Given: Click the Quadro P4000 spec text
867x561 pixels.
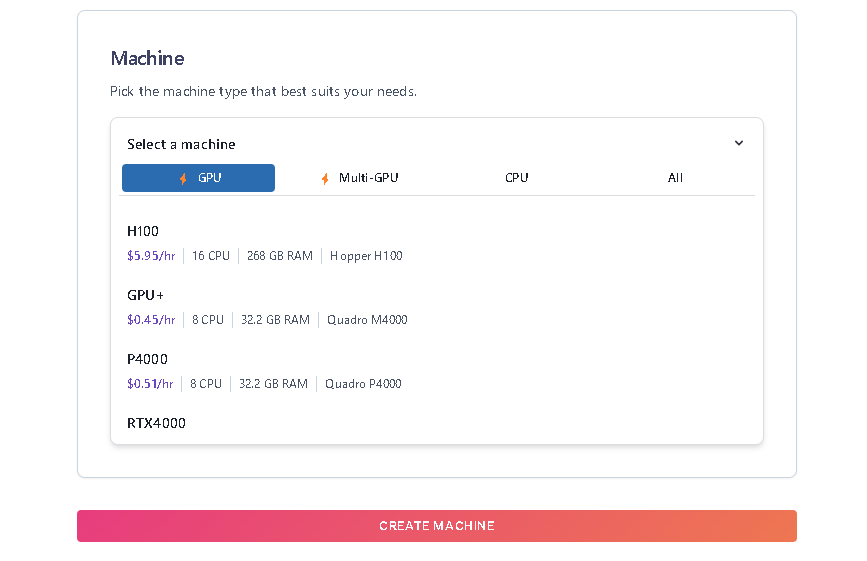Looking at the screenshot, I should click(363, 384).
